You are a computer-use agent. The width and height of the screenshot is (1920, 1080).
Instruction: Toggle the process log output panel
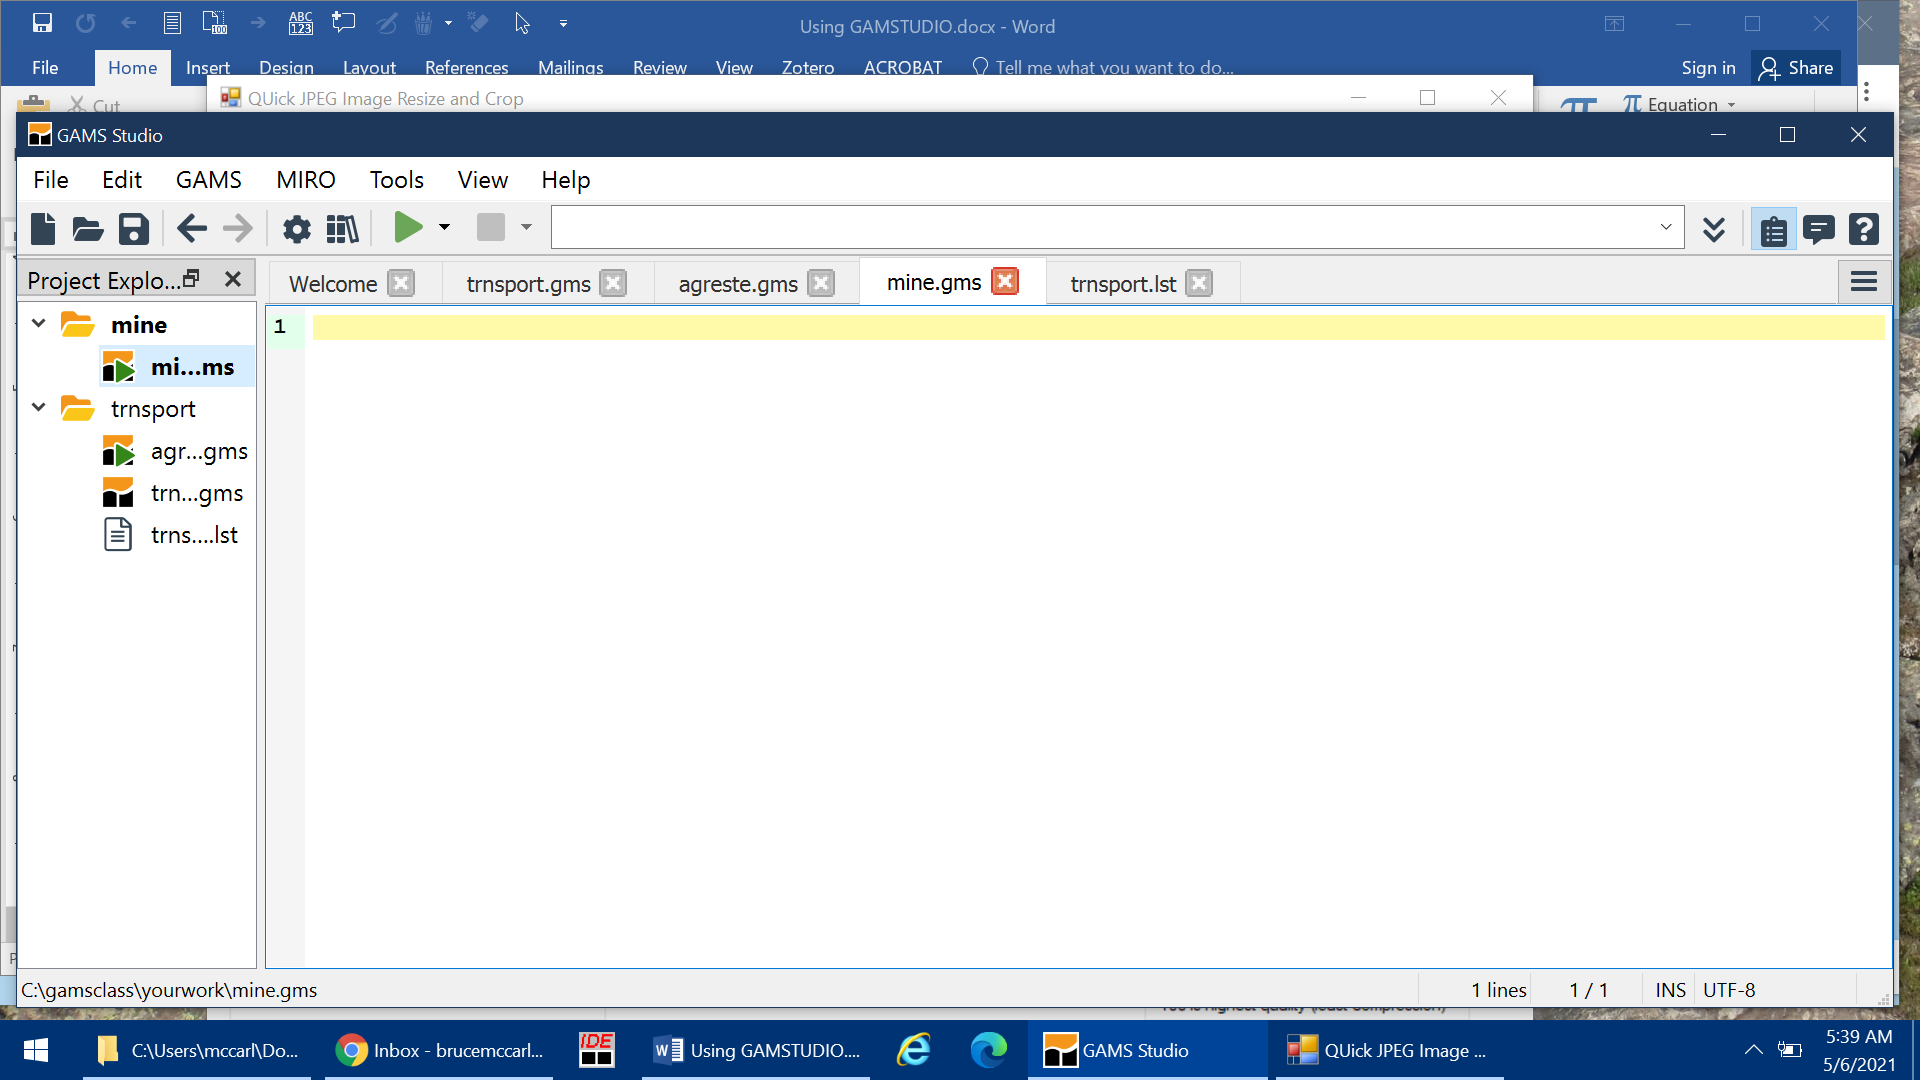pyautogui.click(x=1818, y=230)
